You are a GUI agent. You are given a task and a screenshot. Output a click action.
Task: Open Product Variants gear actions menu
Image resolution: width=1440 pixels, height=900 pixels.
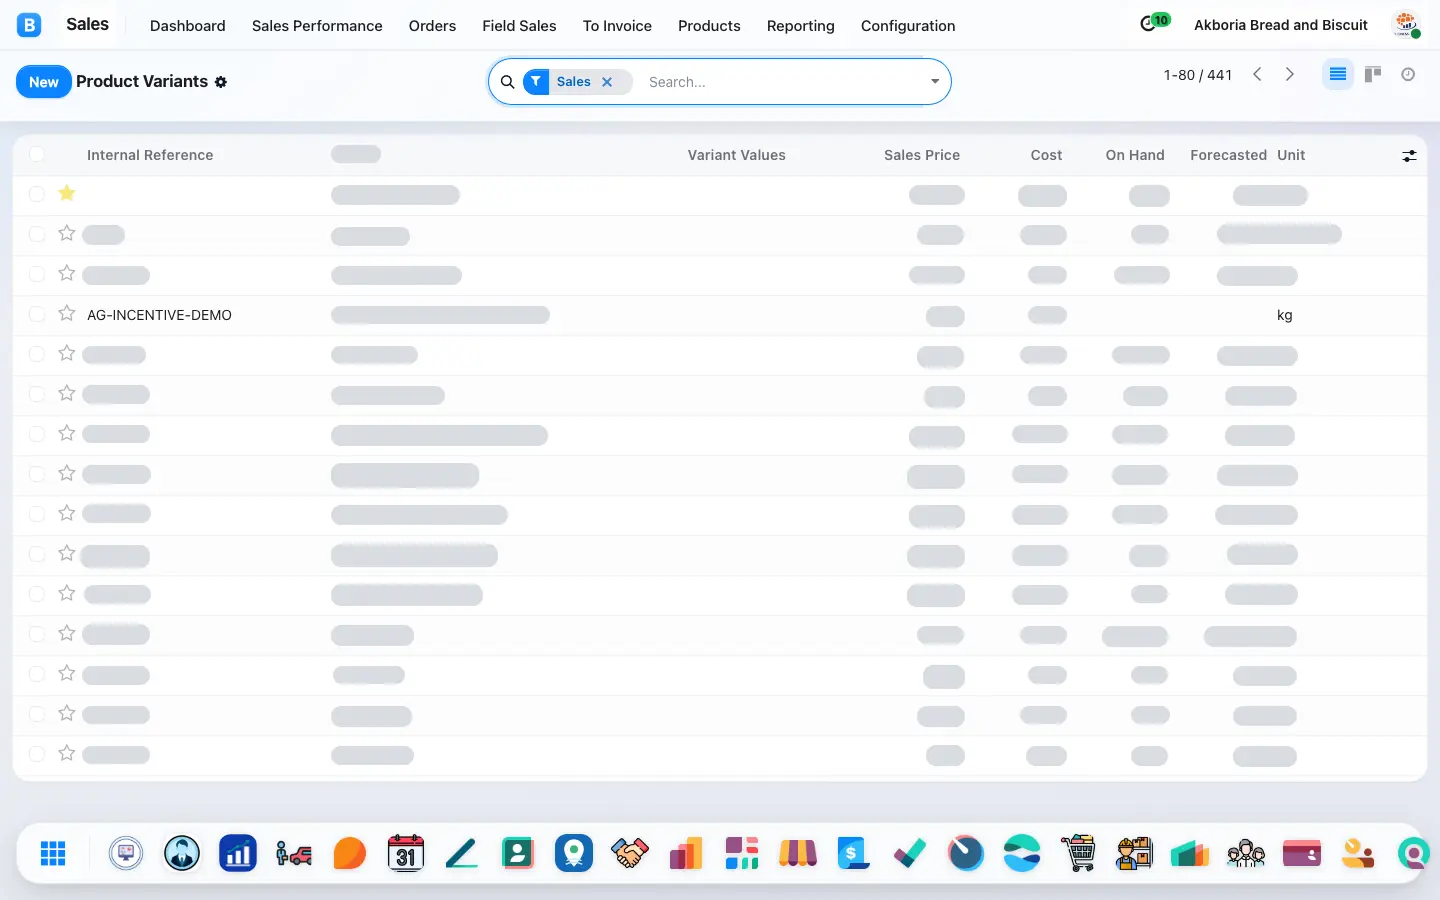click(221, 82)
